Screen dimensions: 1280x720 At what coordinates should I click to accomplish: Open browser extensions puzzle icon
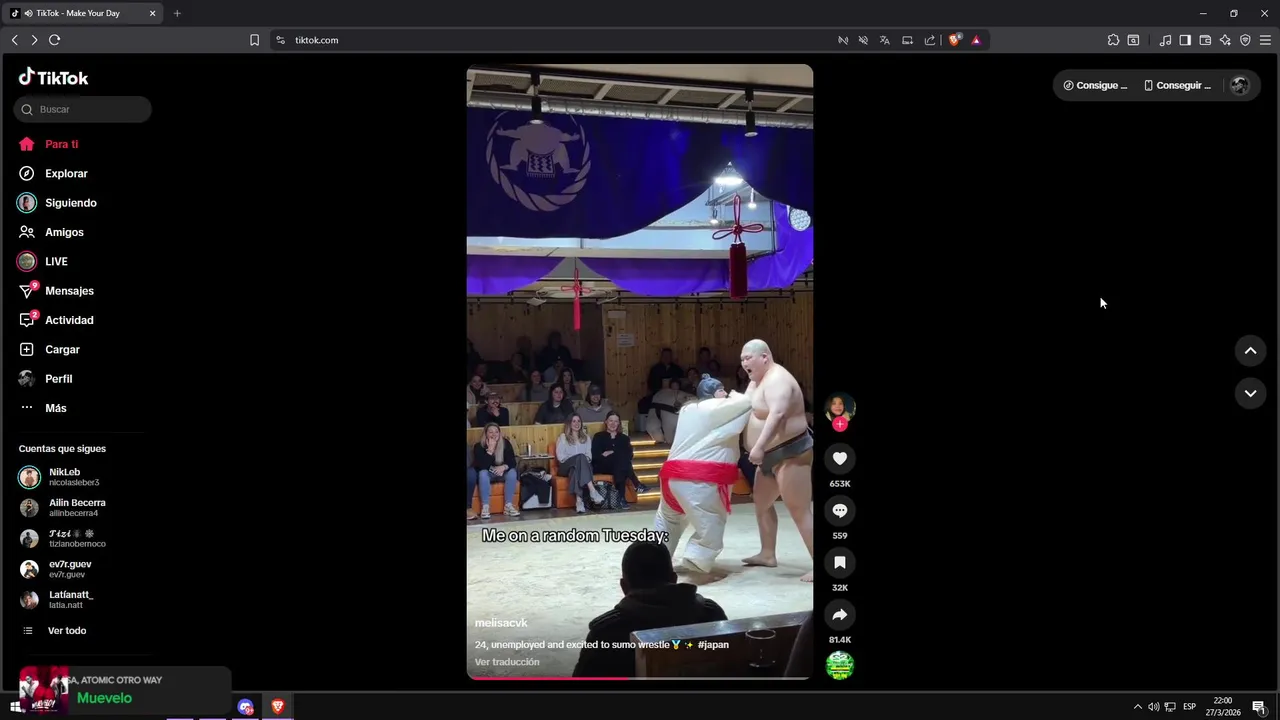point(1113,40)
